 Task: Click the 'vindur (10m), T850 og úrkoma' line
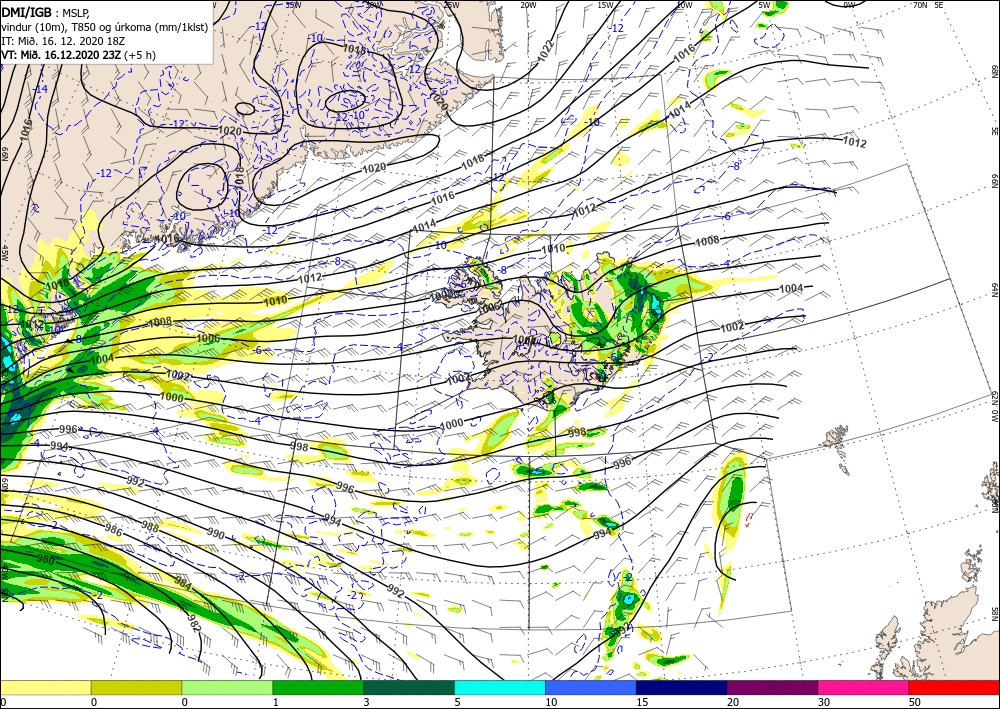105,27
